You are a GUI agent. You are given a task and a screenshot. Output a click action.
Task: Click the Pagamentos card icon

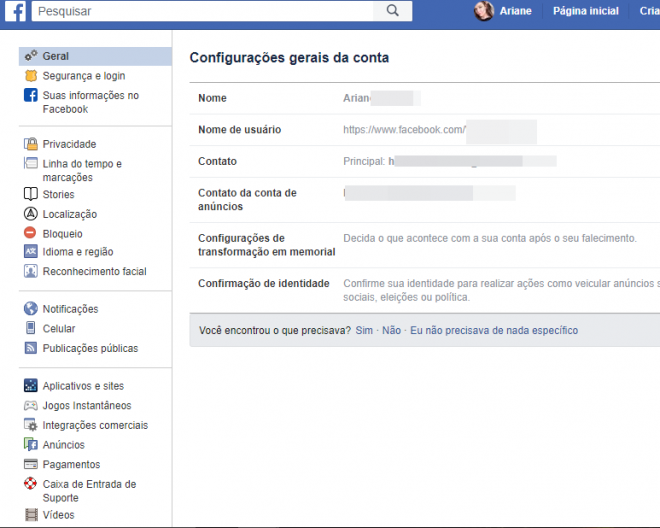pos(31,464)
